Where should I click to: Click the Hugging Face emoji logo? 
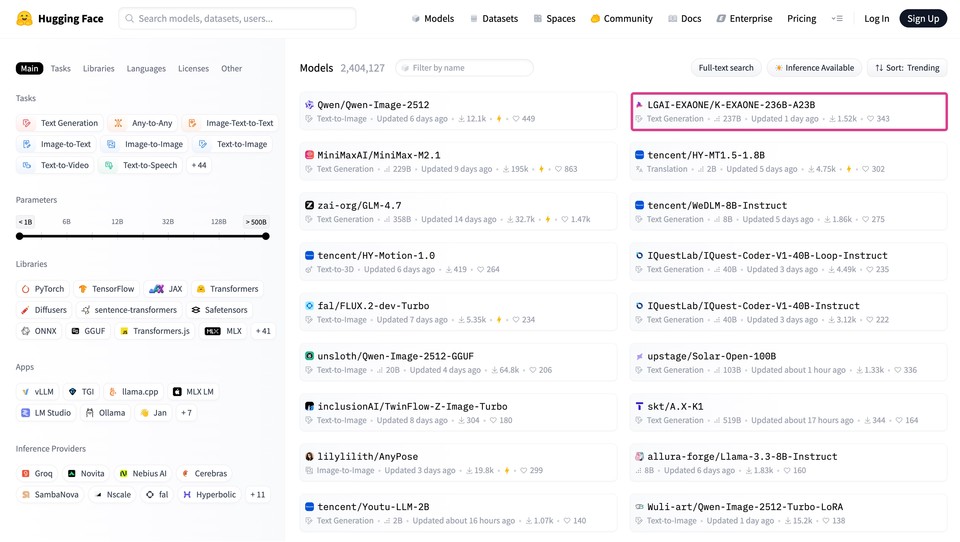click(x=24, y=18)
